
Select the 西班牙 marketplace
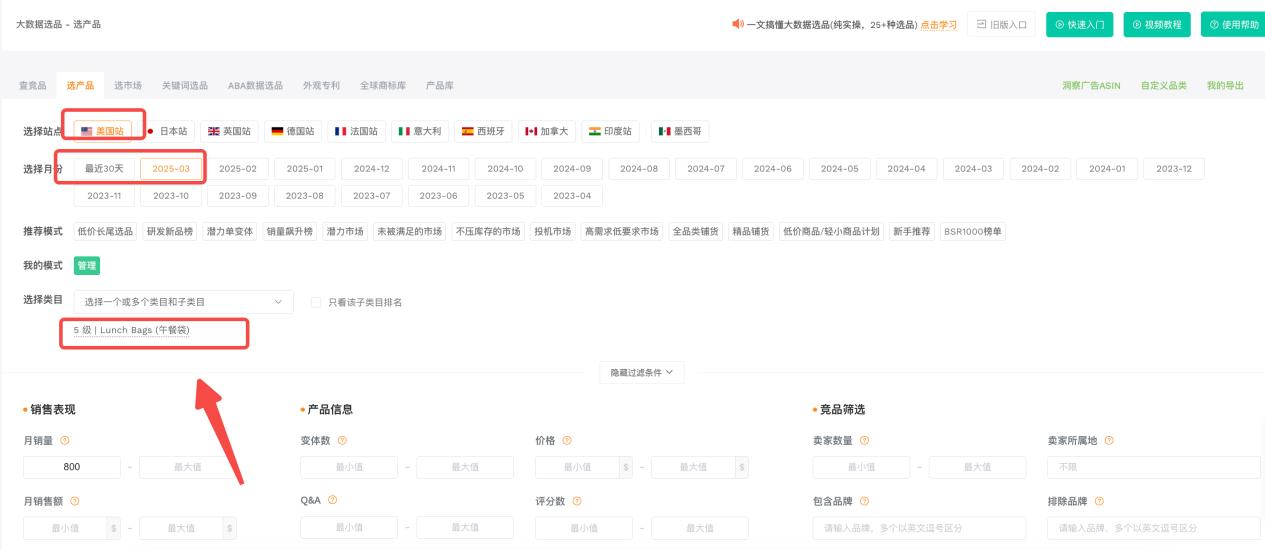pos(483,131)
